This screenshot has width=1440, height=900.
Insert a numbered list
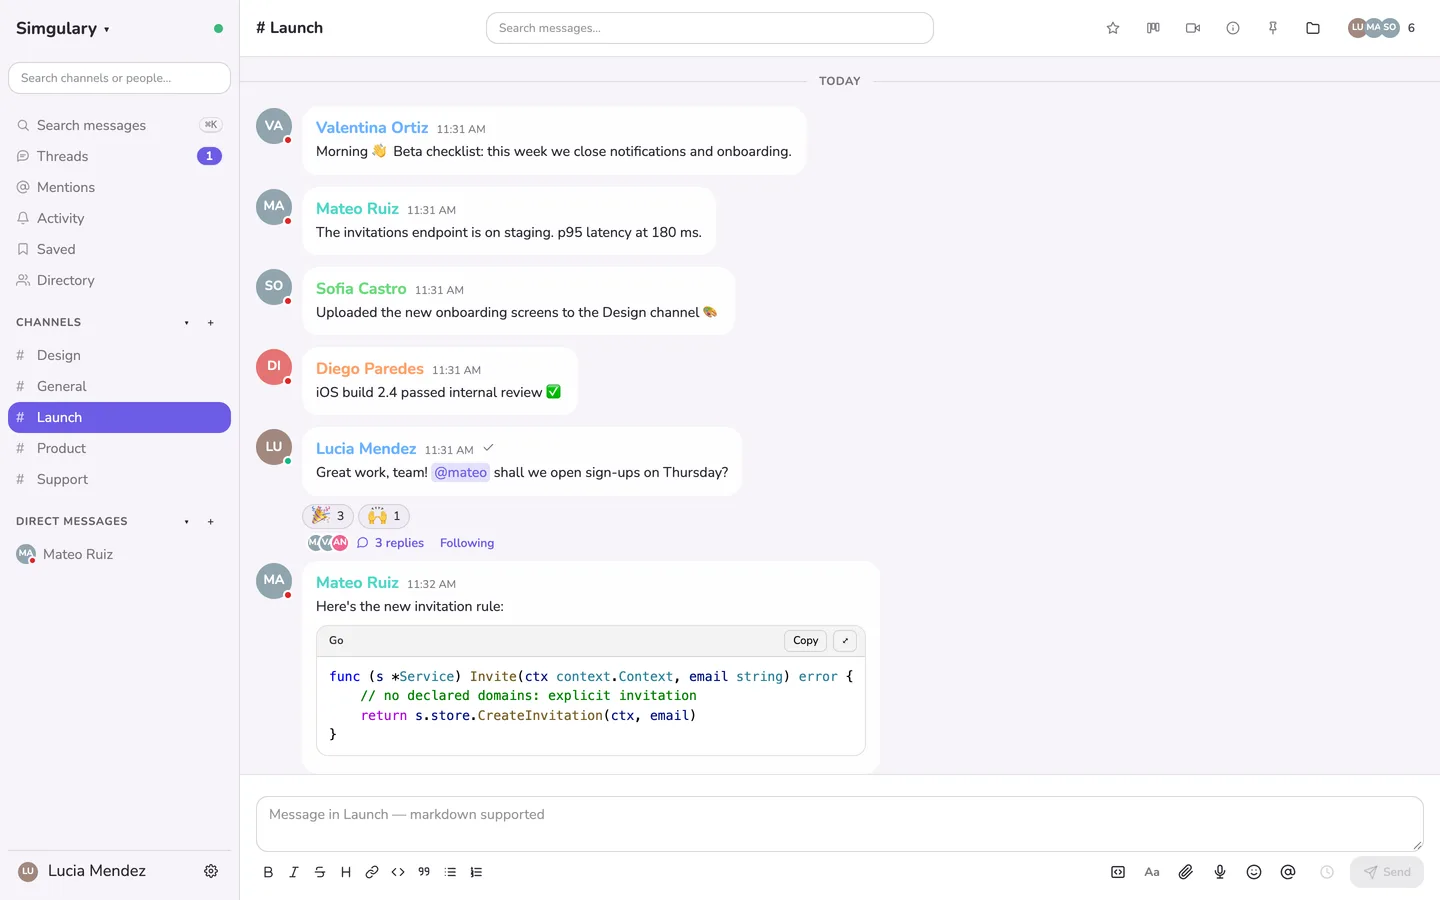coord(476,872)
